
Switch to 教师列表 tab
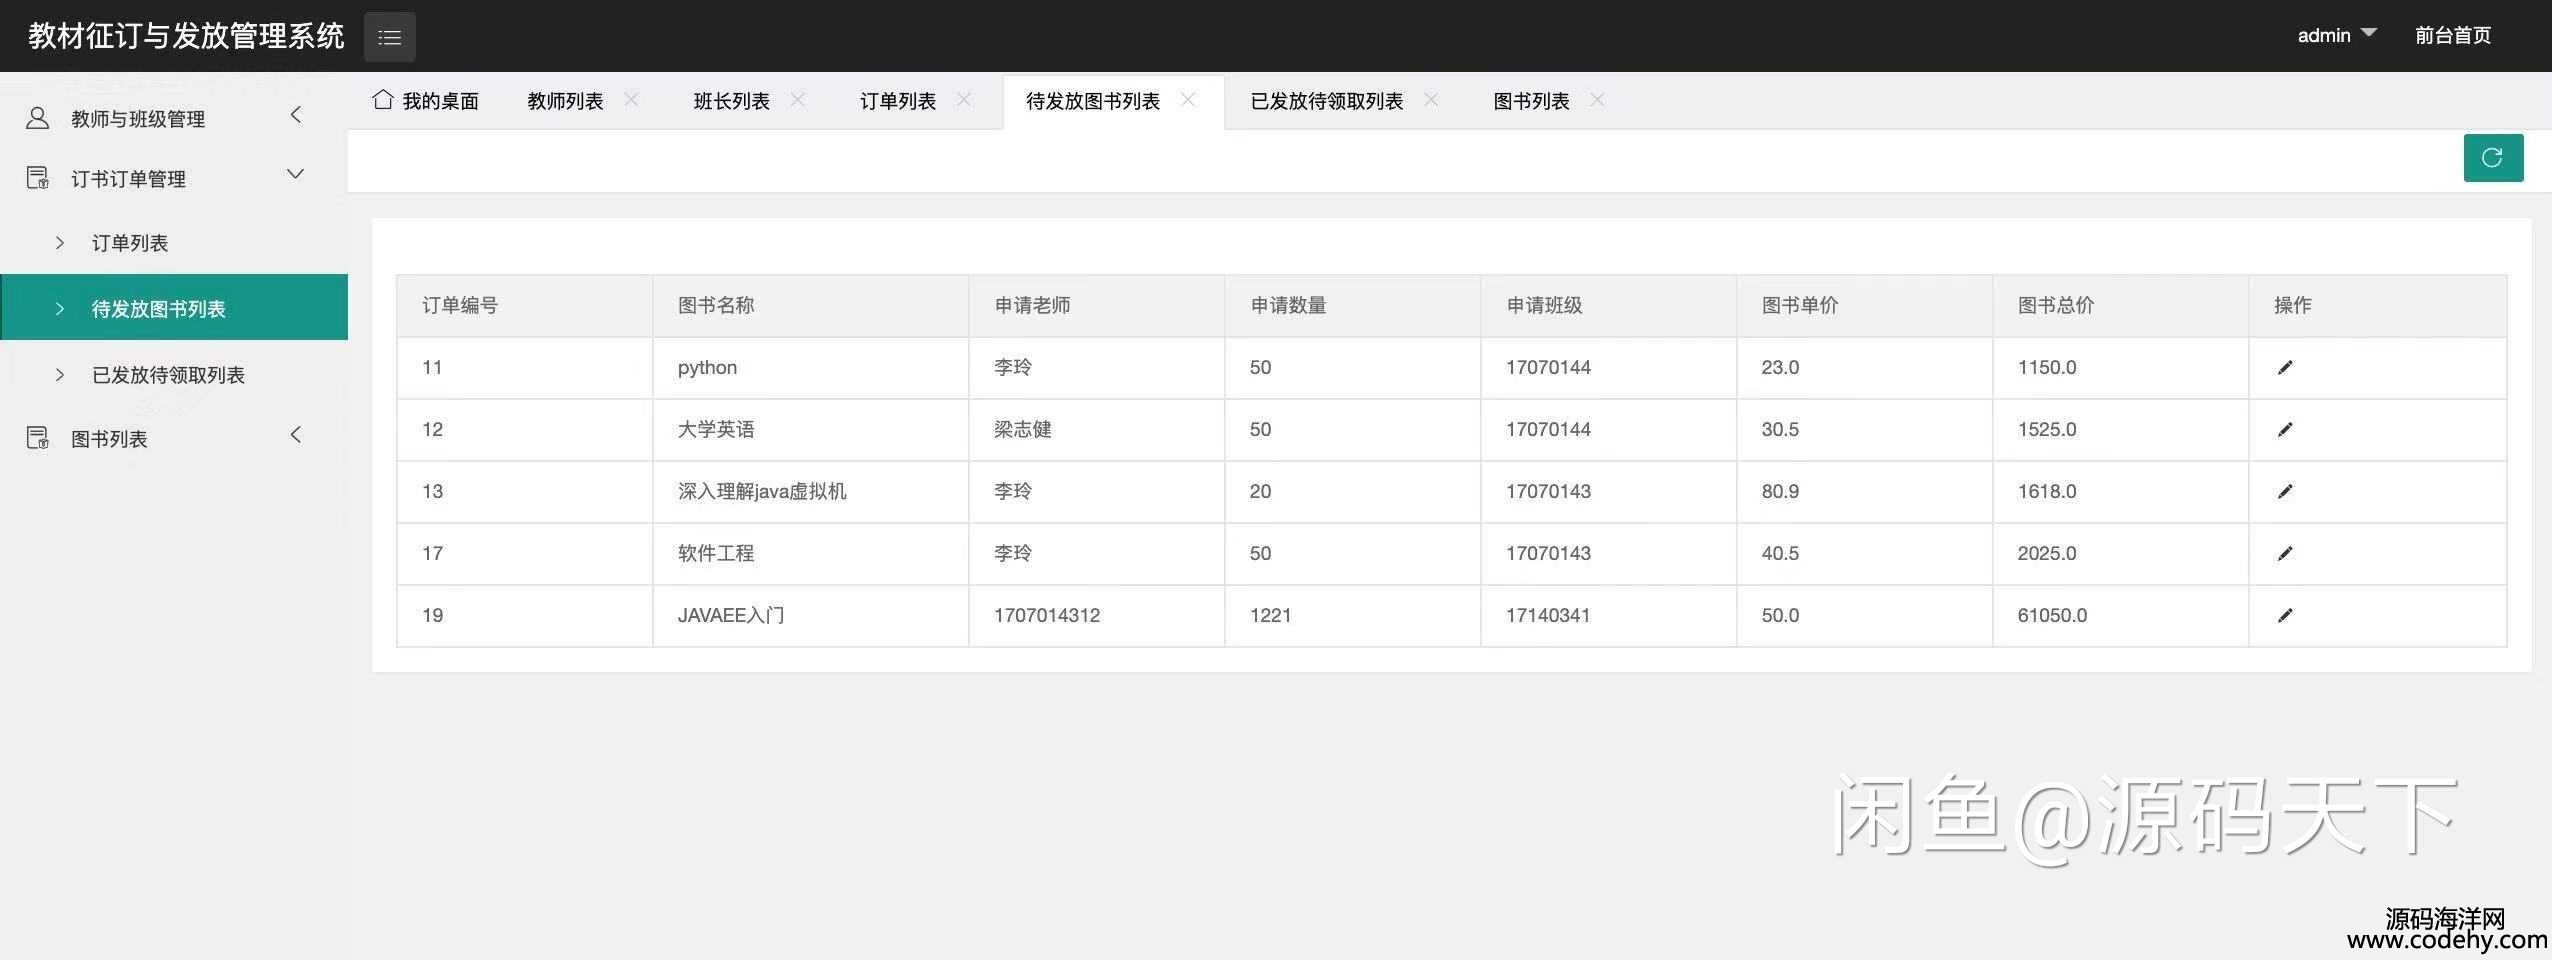(x=565, y=101)
